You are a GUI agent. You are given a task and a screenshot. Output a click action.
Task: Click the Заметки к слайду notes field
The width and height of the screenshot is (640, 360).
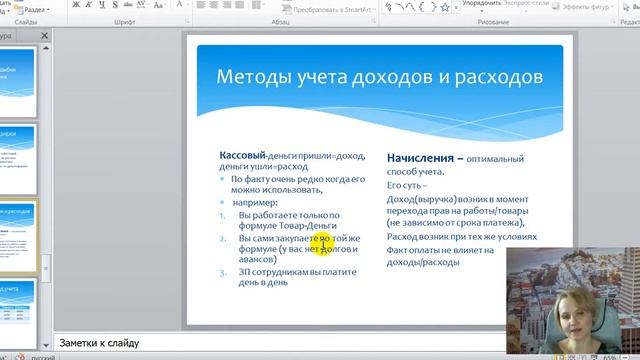[x=280, y=343]
